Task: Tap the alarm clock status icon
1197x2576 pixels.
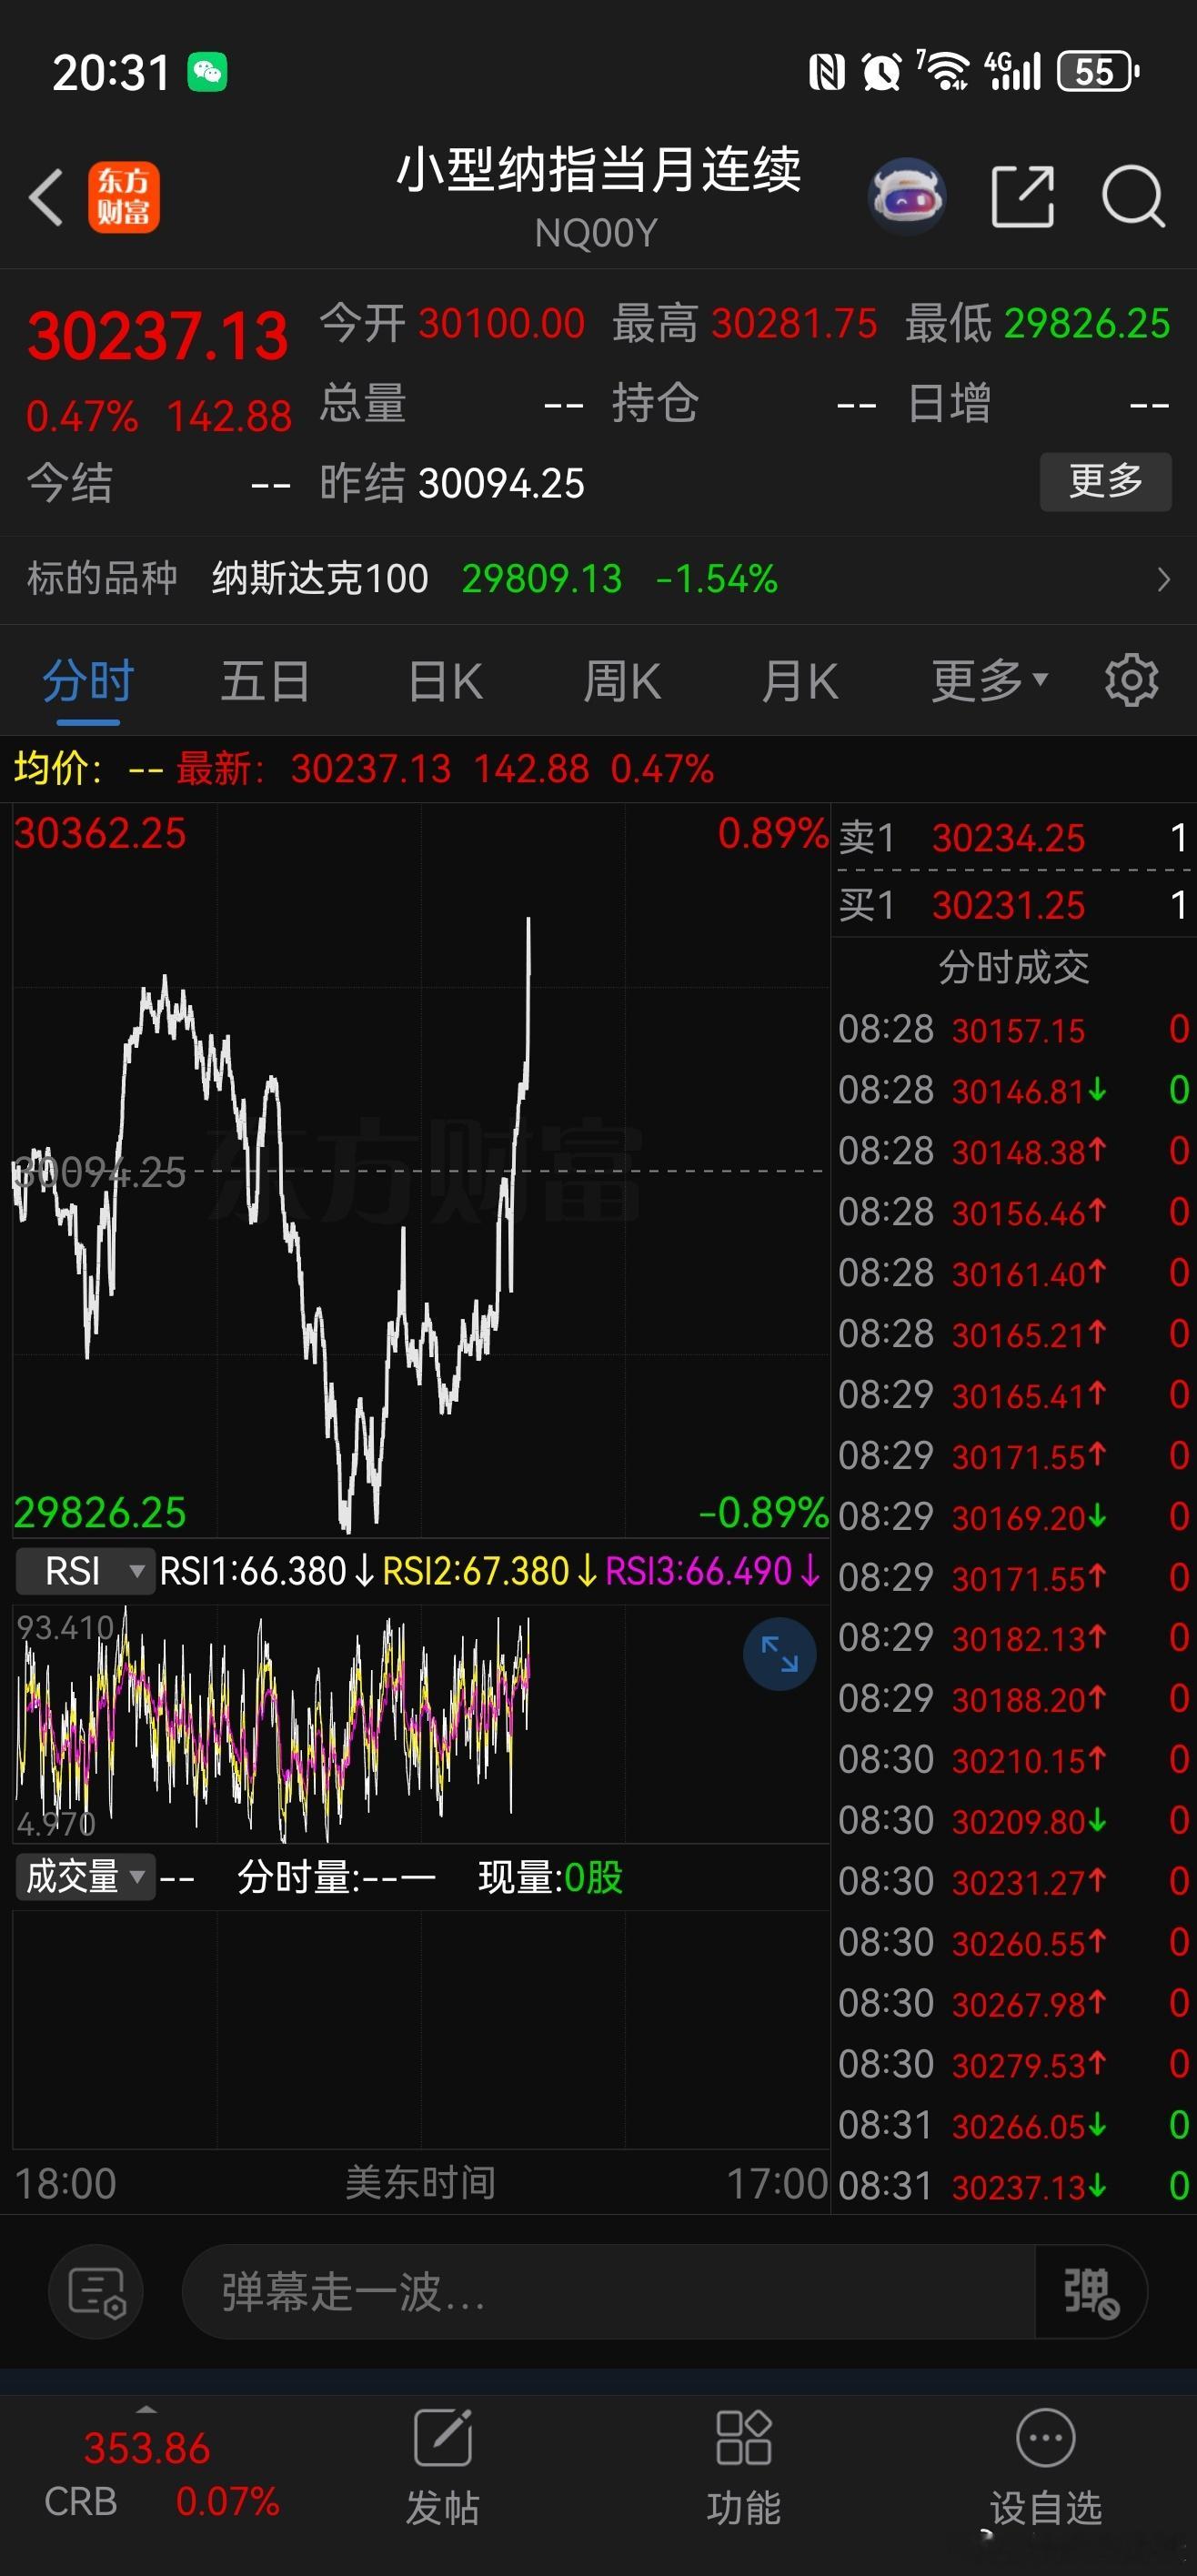Action: (881, 72)
